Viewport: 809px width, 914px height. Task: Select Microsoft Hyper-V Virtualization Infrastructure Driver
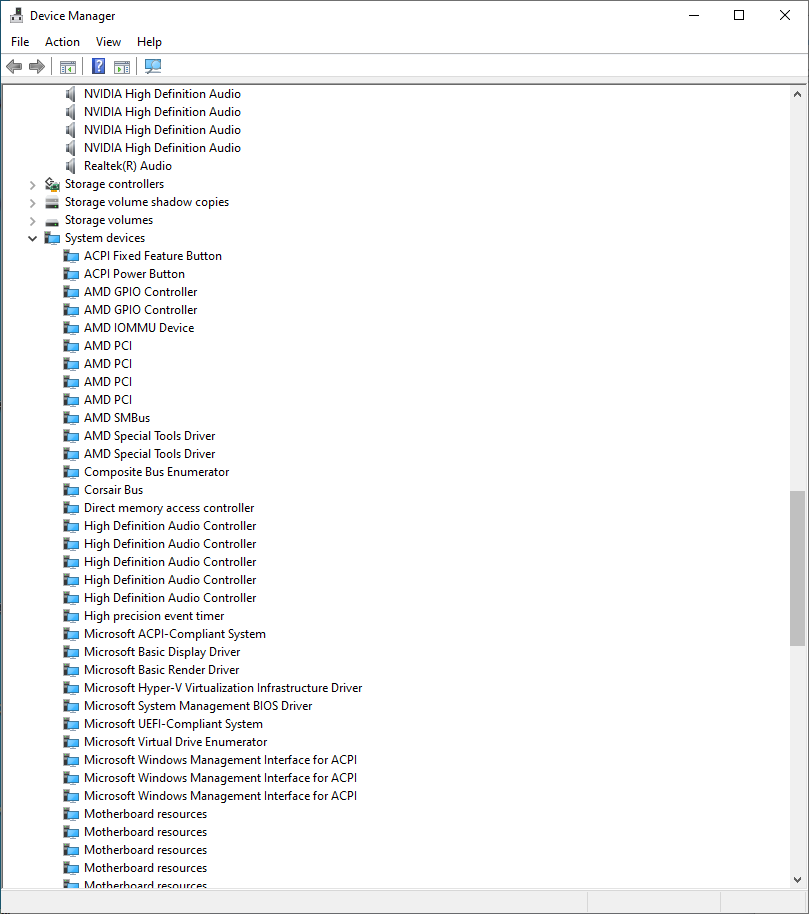pos(223,688)
